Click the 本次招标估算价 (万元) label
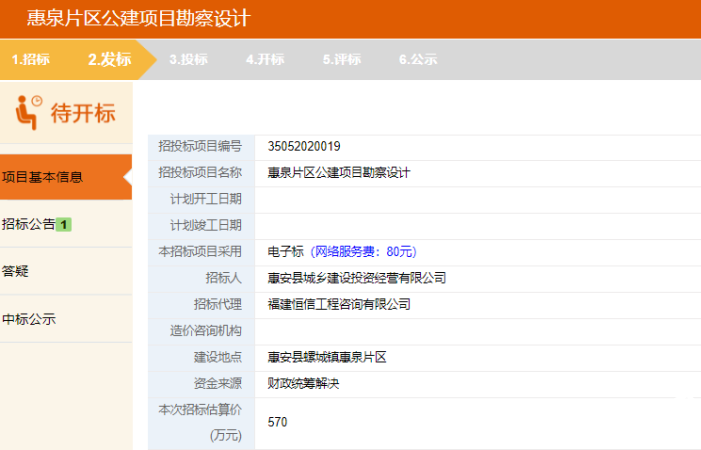Image resolution: width=701 pixels, height=450 pixels. coord(200,422)
